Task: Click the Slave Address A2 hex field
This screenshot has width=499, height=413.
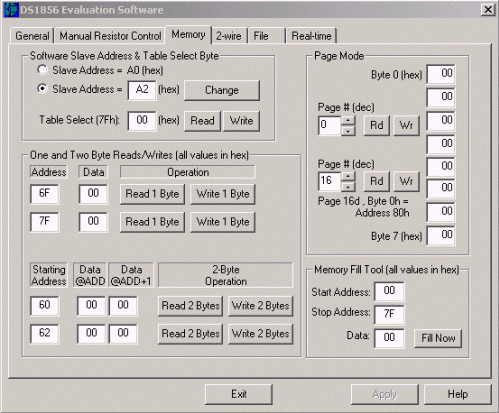Action: pos(142,90)
